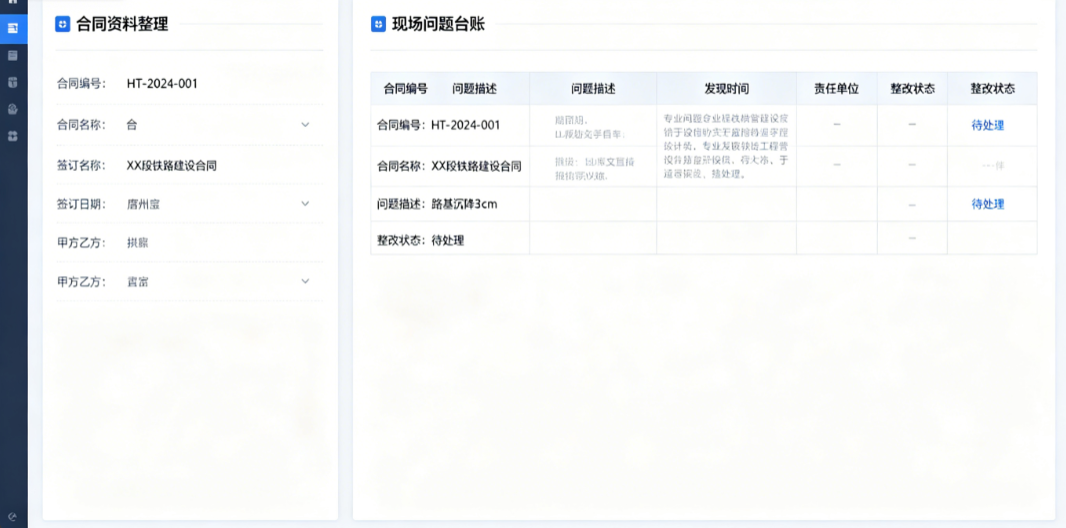Click the 签订名称 label in the form
The width and height of the screenshot is (1066, 528).
82,165
